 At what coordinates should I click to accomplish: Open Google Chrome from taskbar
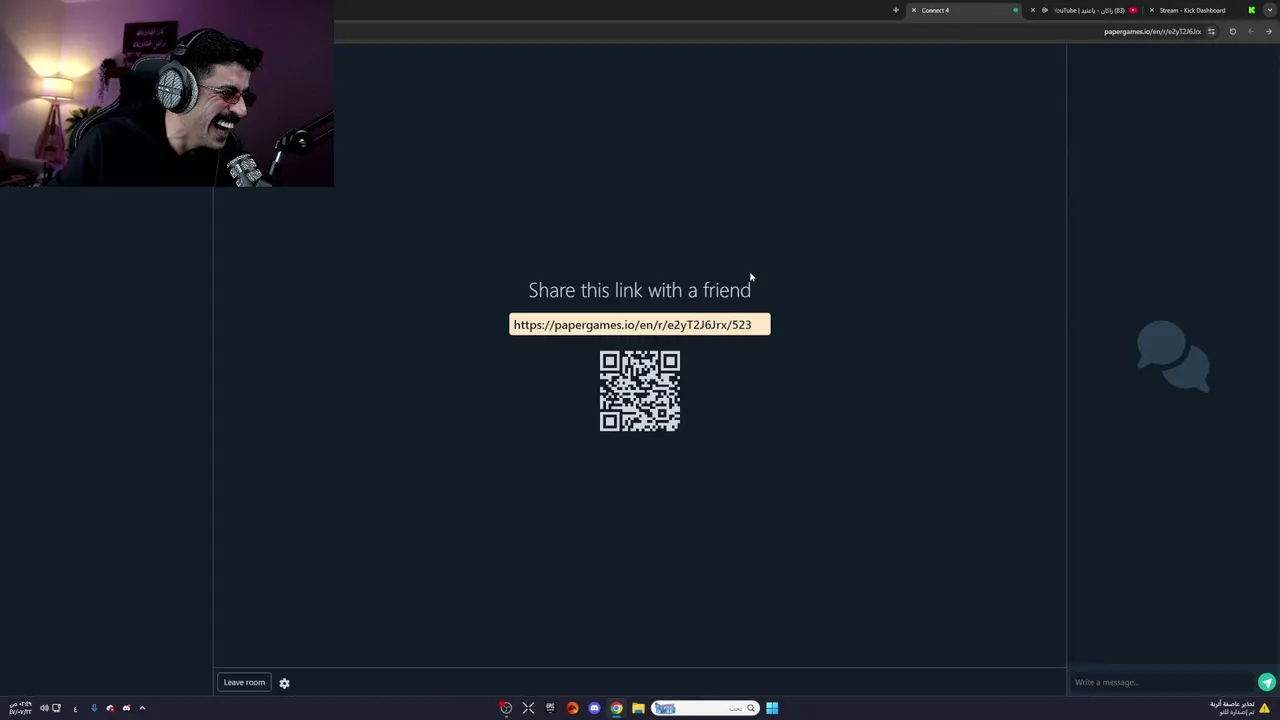coord(616,708)
